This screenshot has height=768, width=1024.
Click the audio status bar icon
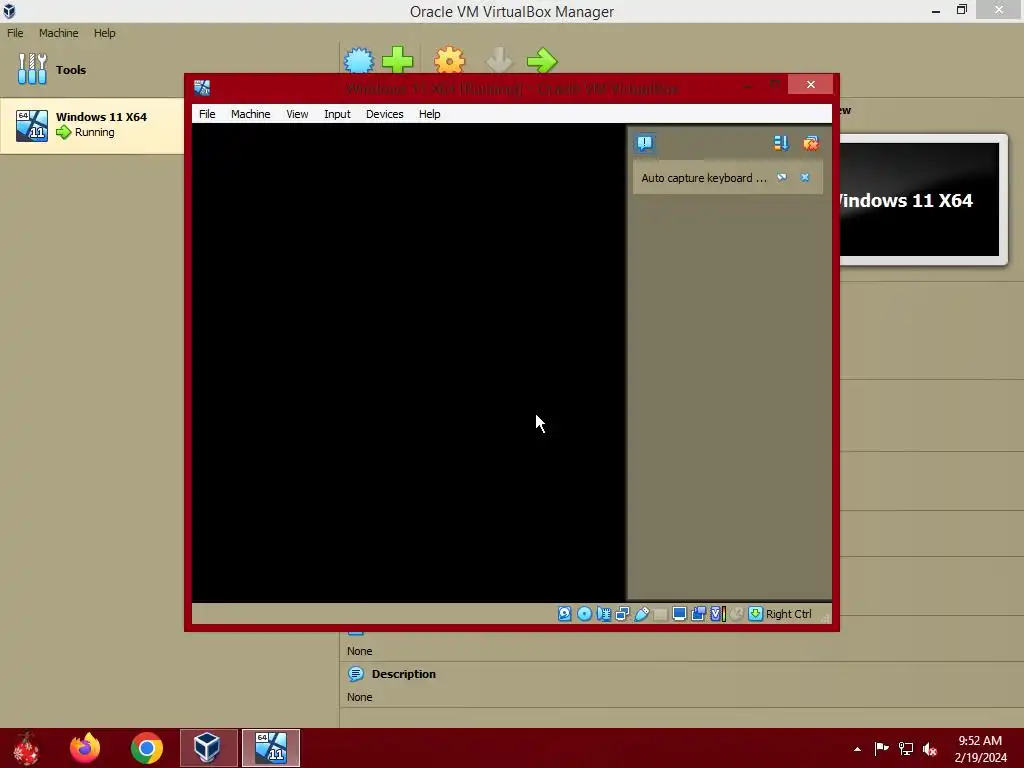pyautogui.click(x=603, y=614)
